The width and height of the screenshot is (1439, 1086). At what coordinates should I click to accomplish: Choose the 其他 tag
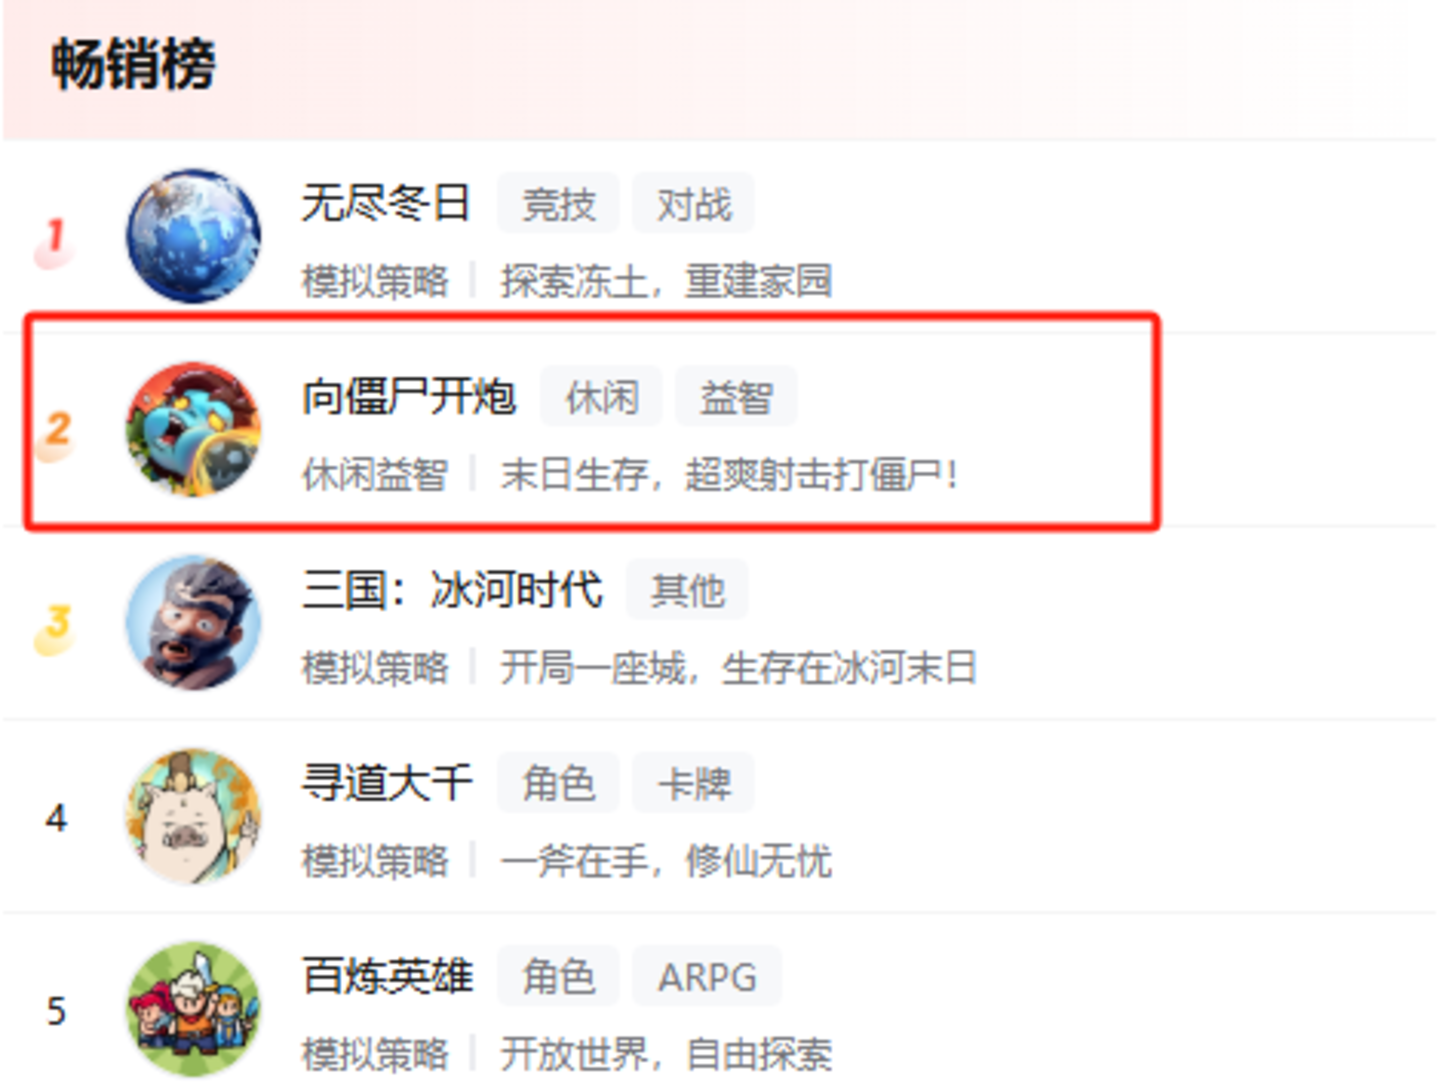click(687, 590)
